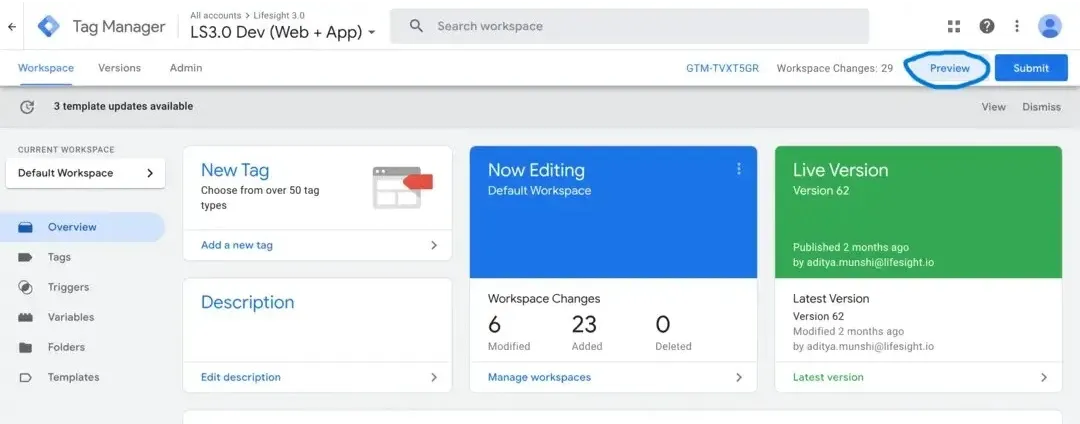Click chevron next to Edit description
This screenshot has height=424, width=1080.
434,377
